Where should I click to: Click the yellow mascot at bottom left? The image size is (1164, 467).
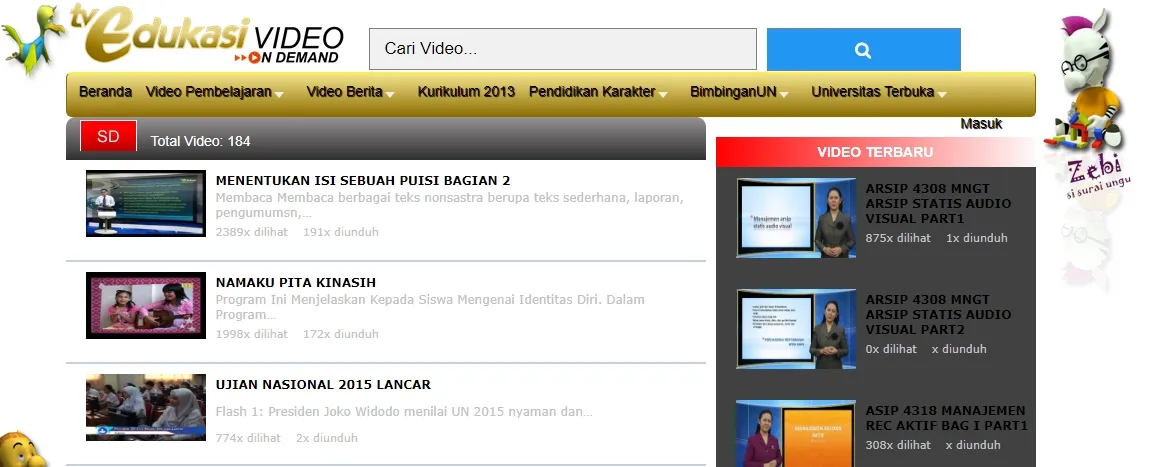coord(21,449)
